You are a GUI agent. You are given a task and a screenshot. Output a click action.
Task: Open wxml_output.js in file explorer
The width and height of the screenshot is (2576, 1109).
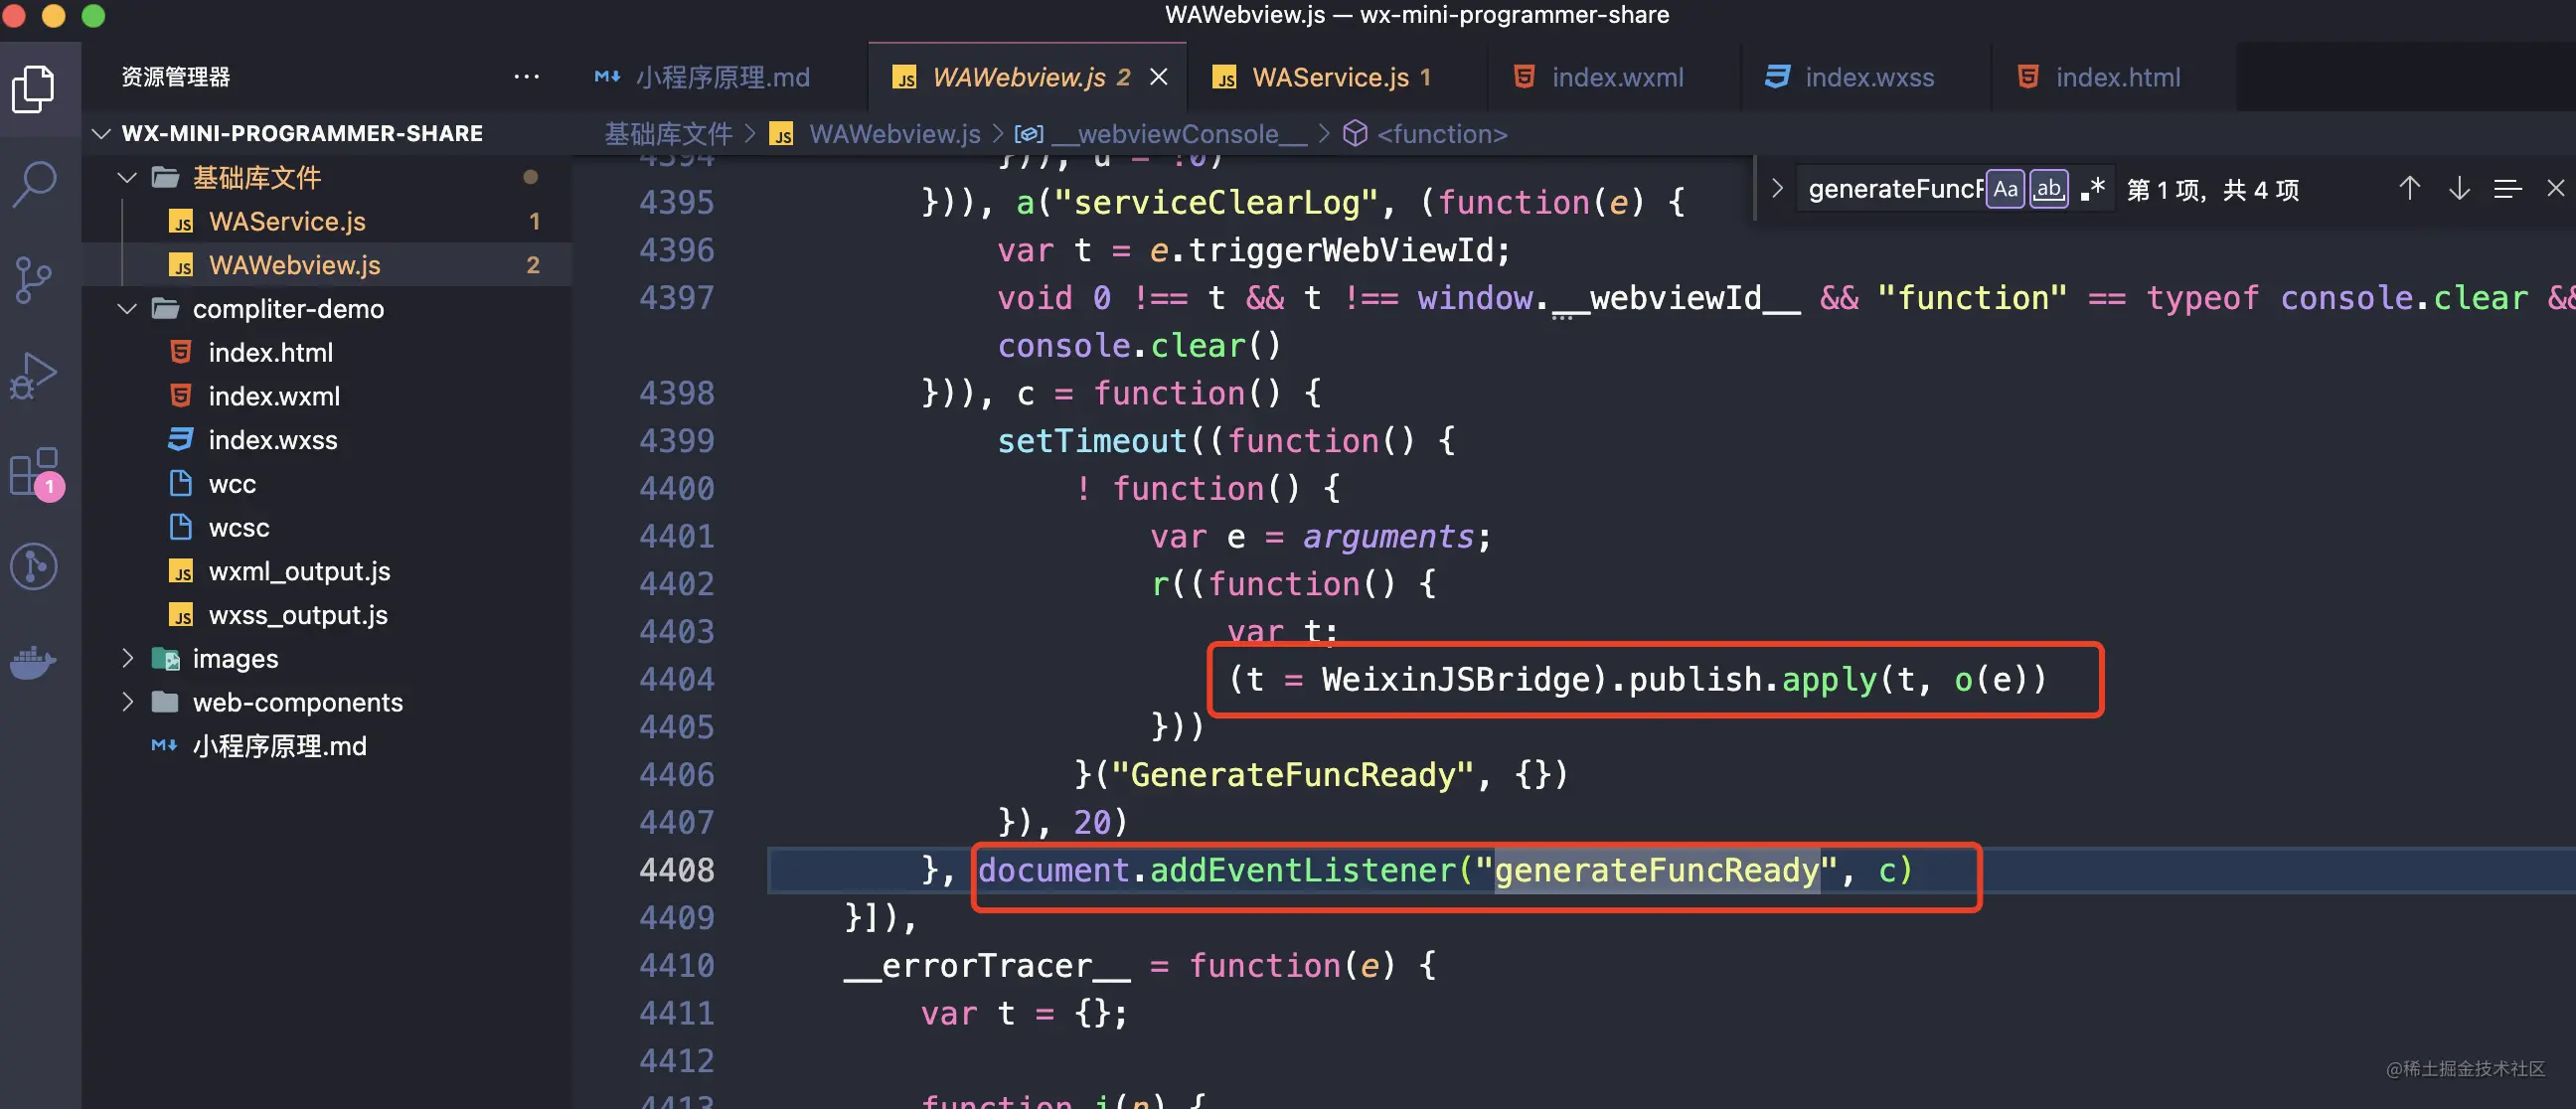tap(298, 571)
